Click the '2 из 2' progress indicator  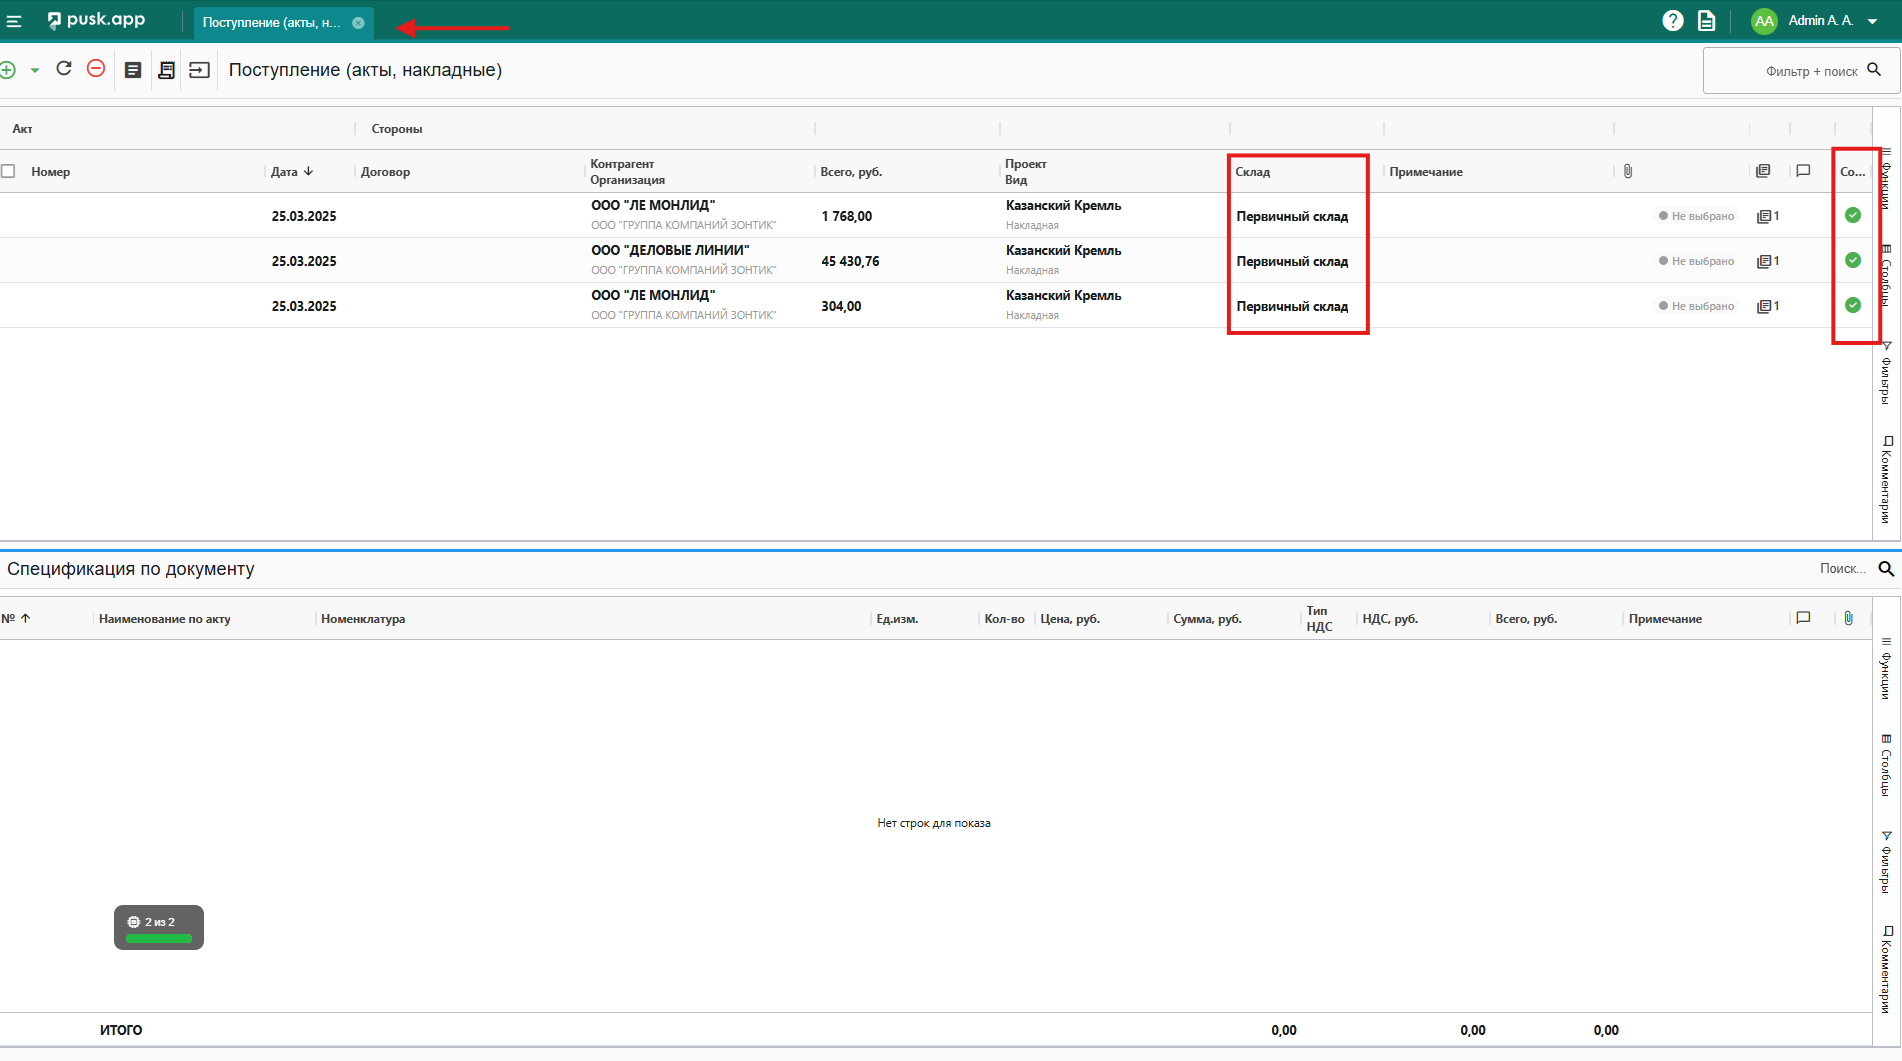[x=159, y=927]
